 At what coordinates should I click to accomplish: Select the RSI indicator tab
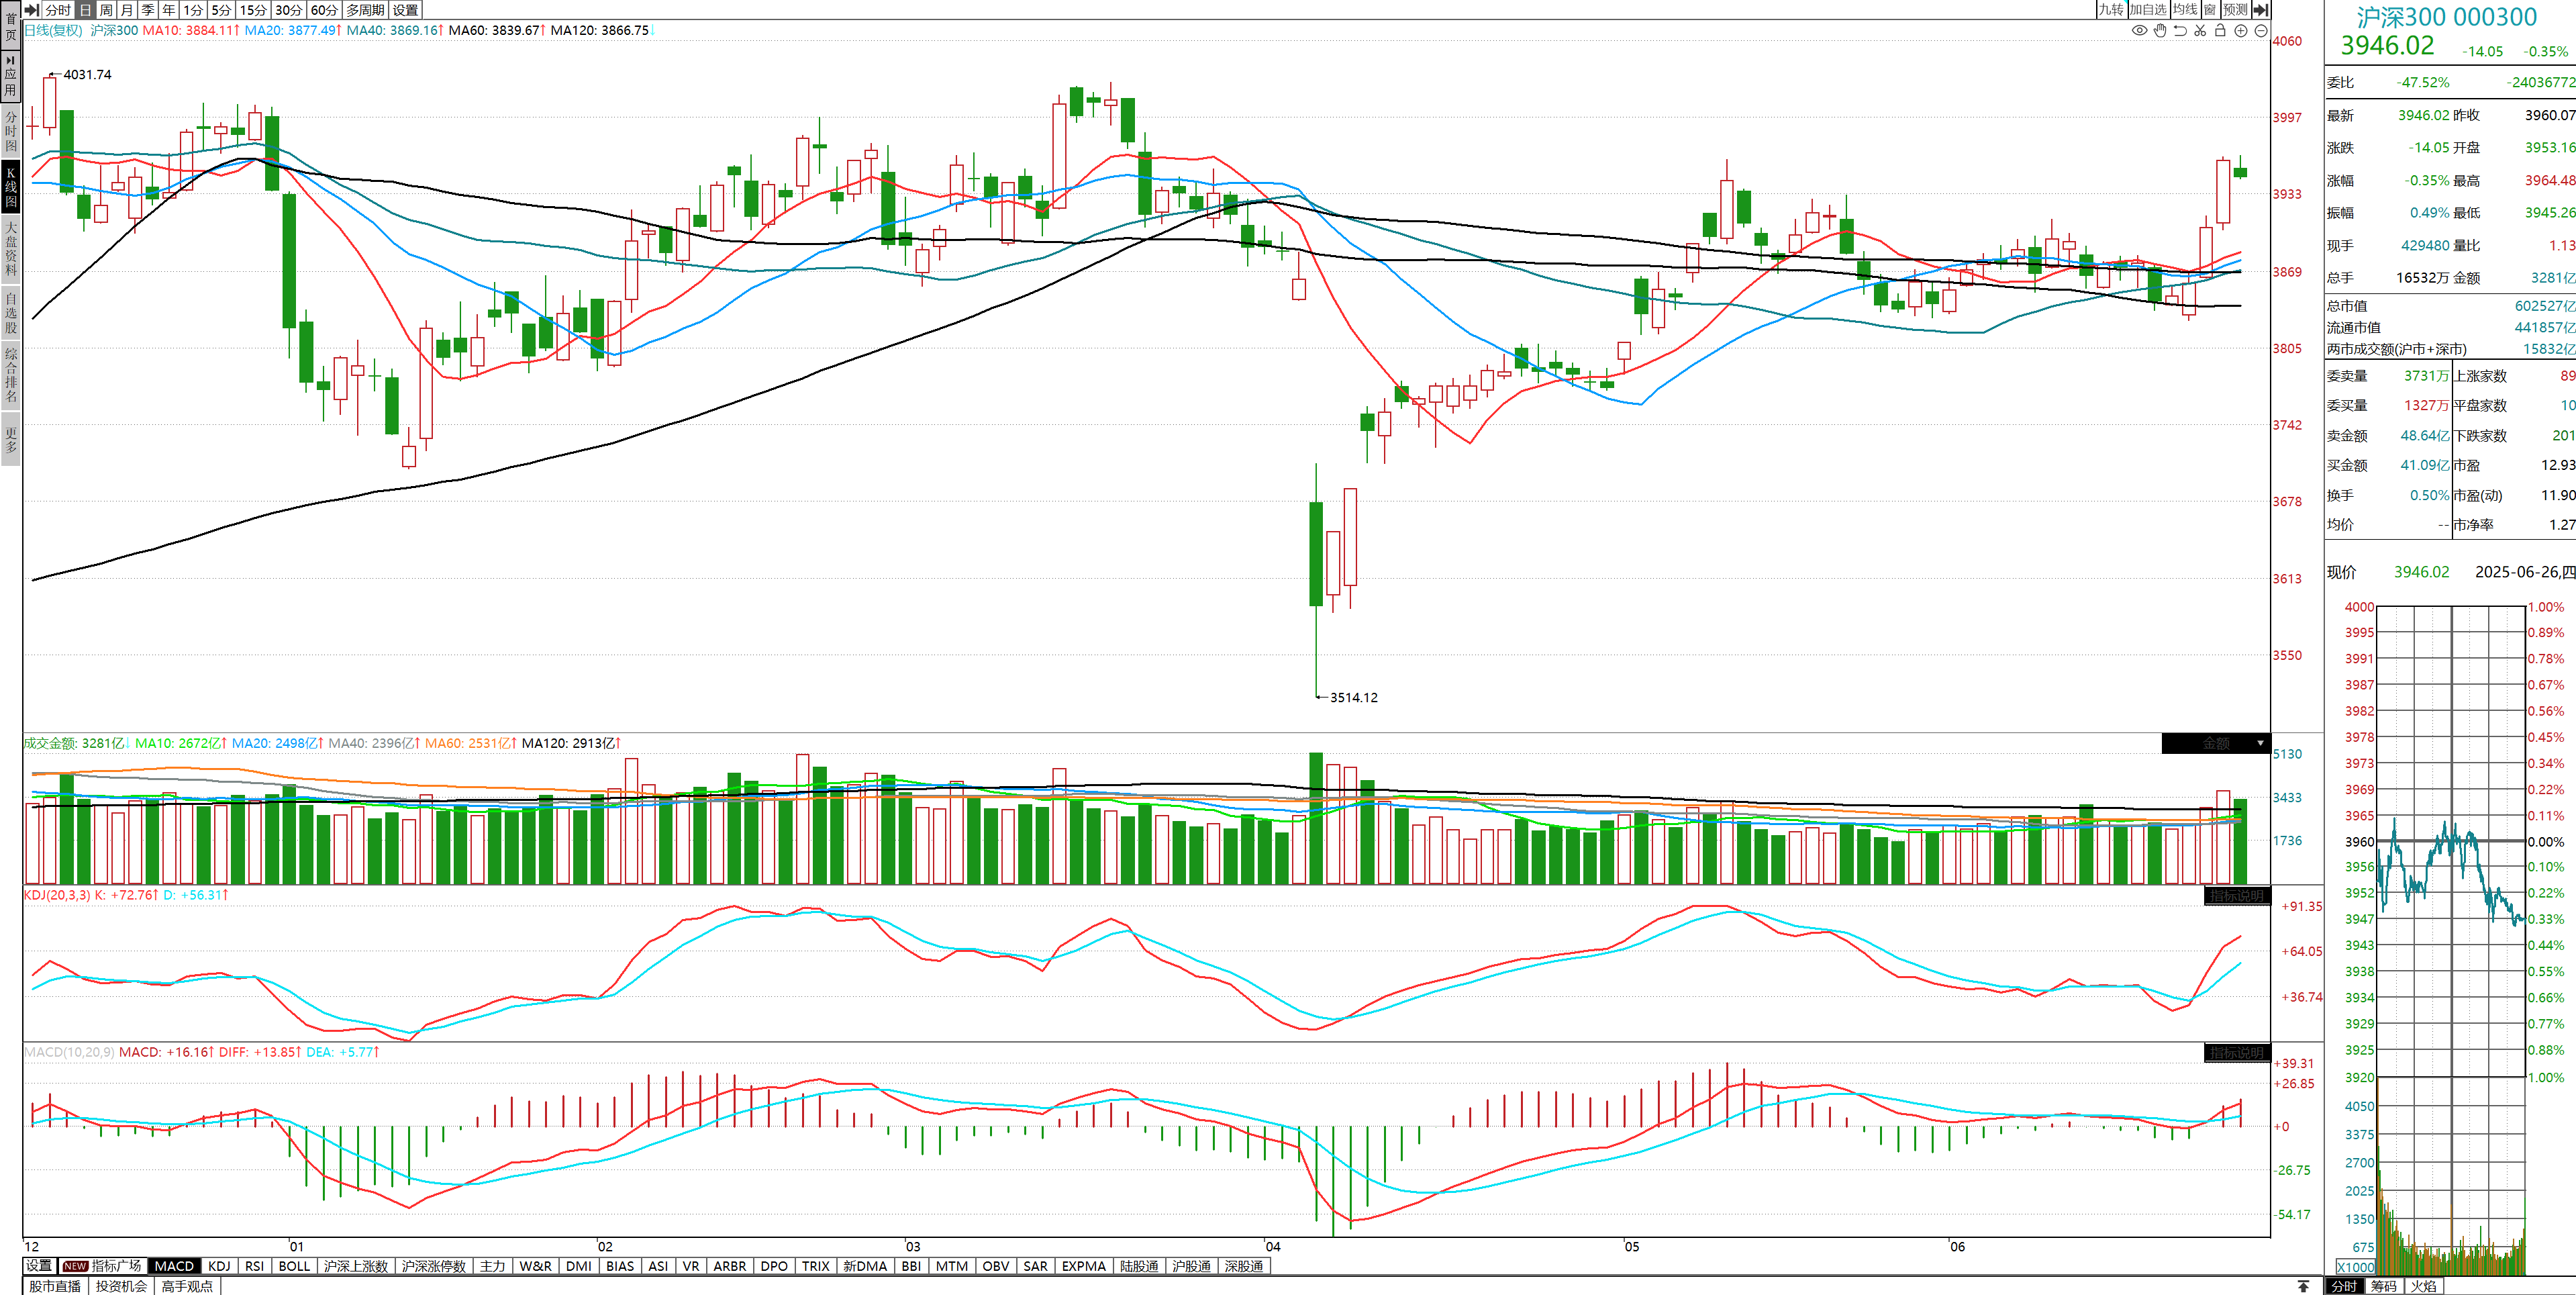coord(254,1266)
